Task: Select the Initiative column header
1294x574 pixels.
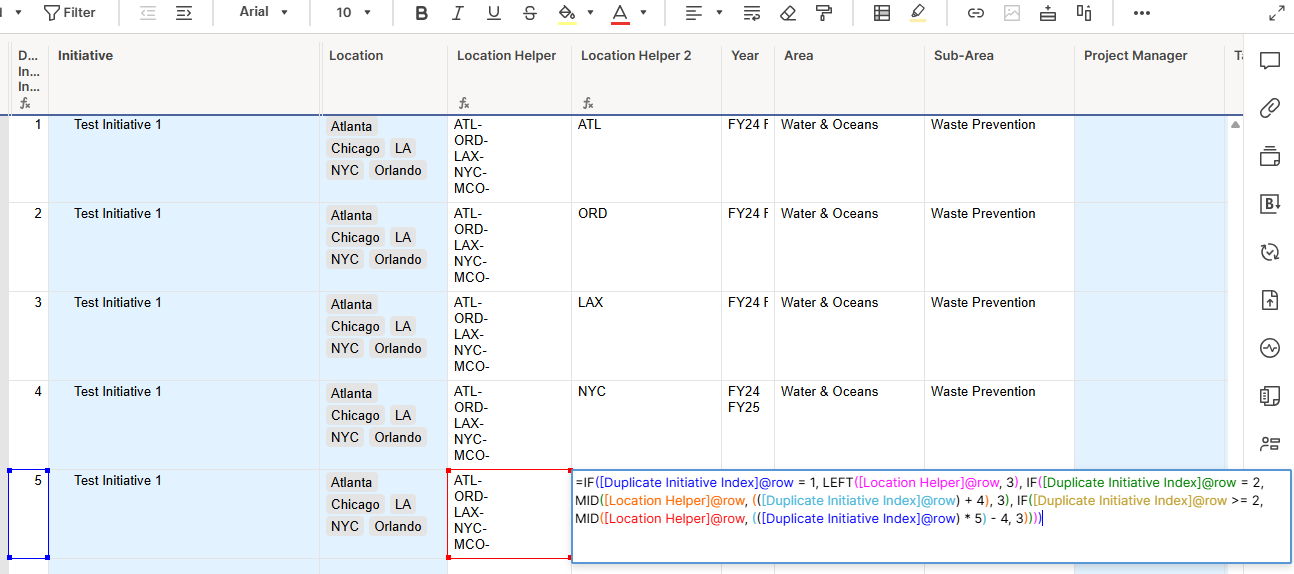Action: pyautogui.click(x=185, y=78)
